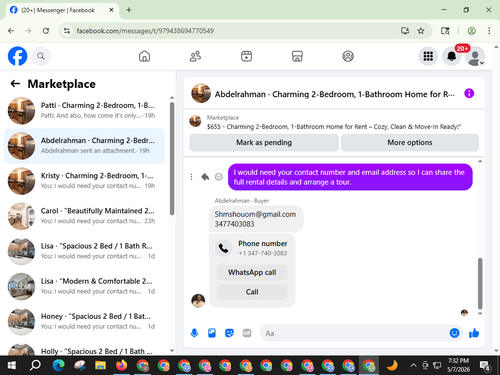Image resolution: width=500 pixels, height=375 pixels.
Task: Open File Explorer from taskbar
Action: 100,366
